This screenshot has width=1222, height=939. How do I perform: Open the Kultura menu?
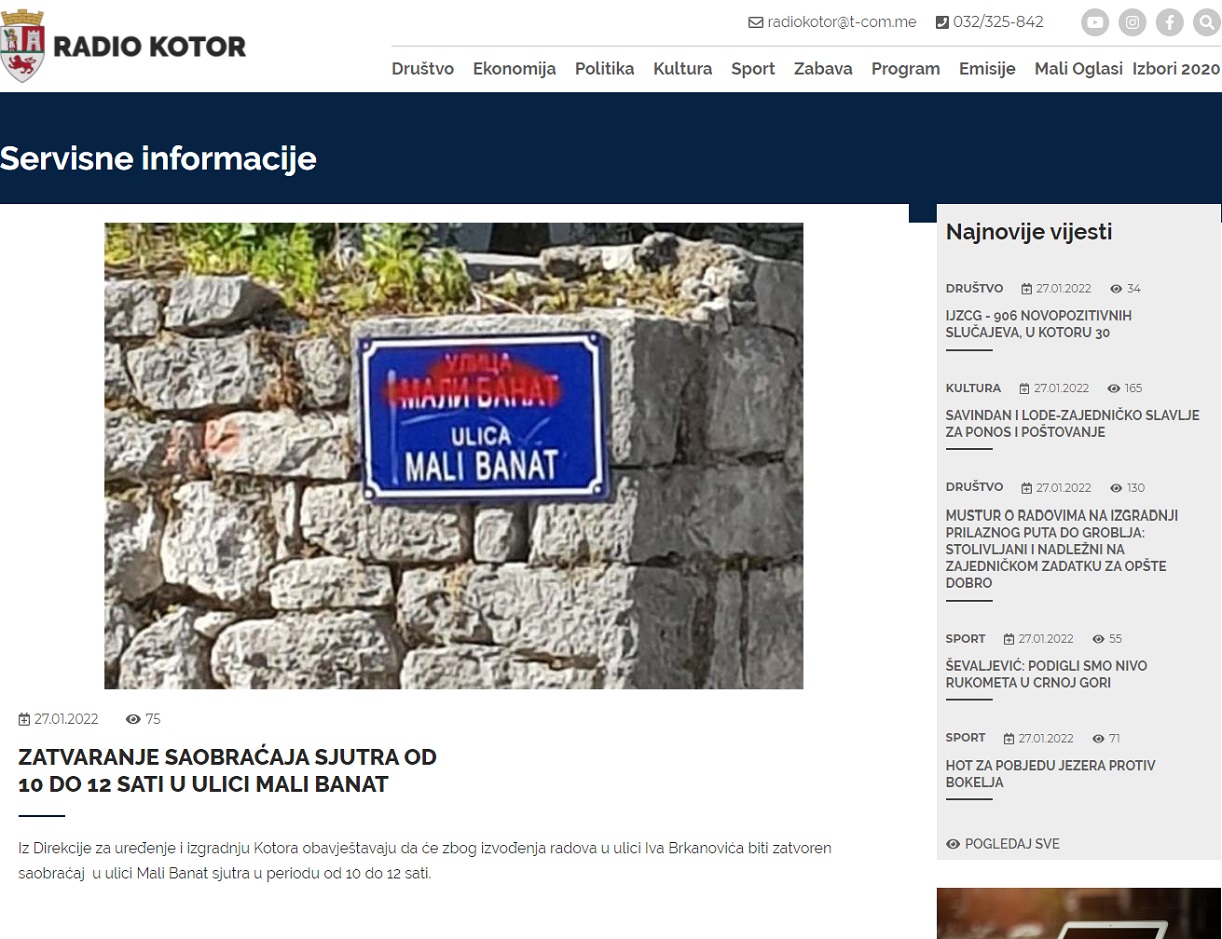coord(683,69)
